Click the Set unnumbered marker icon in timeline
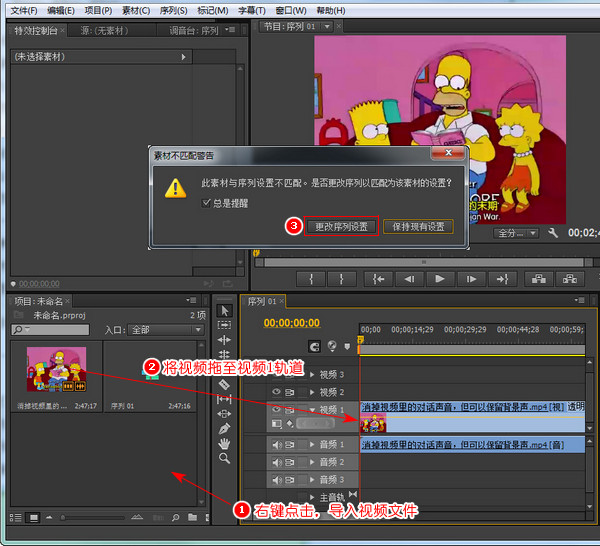 pyautogui.click(x=347, y=346)
